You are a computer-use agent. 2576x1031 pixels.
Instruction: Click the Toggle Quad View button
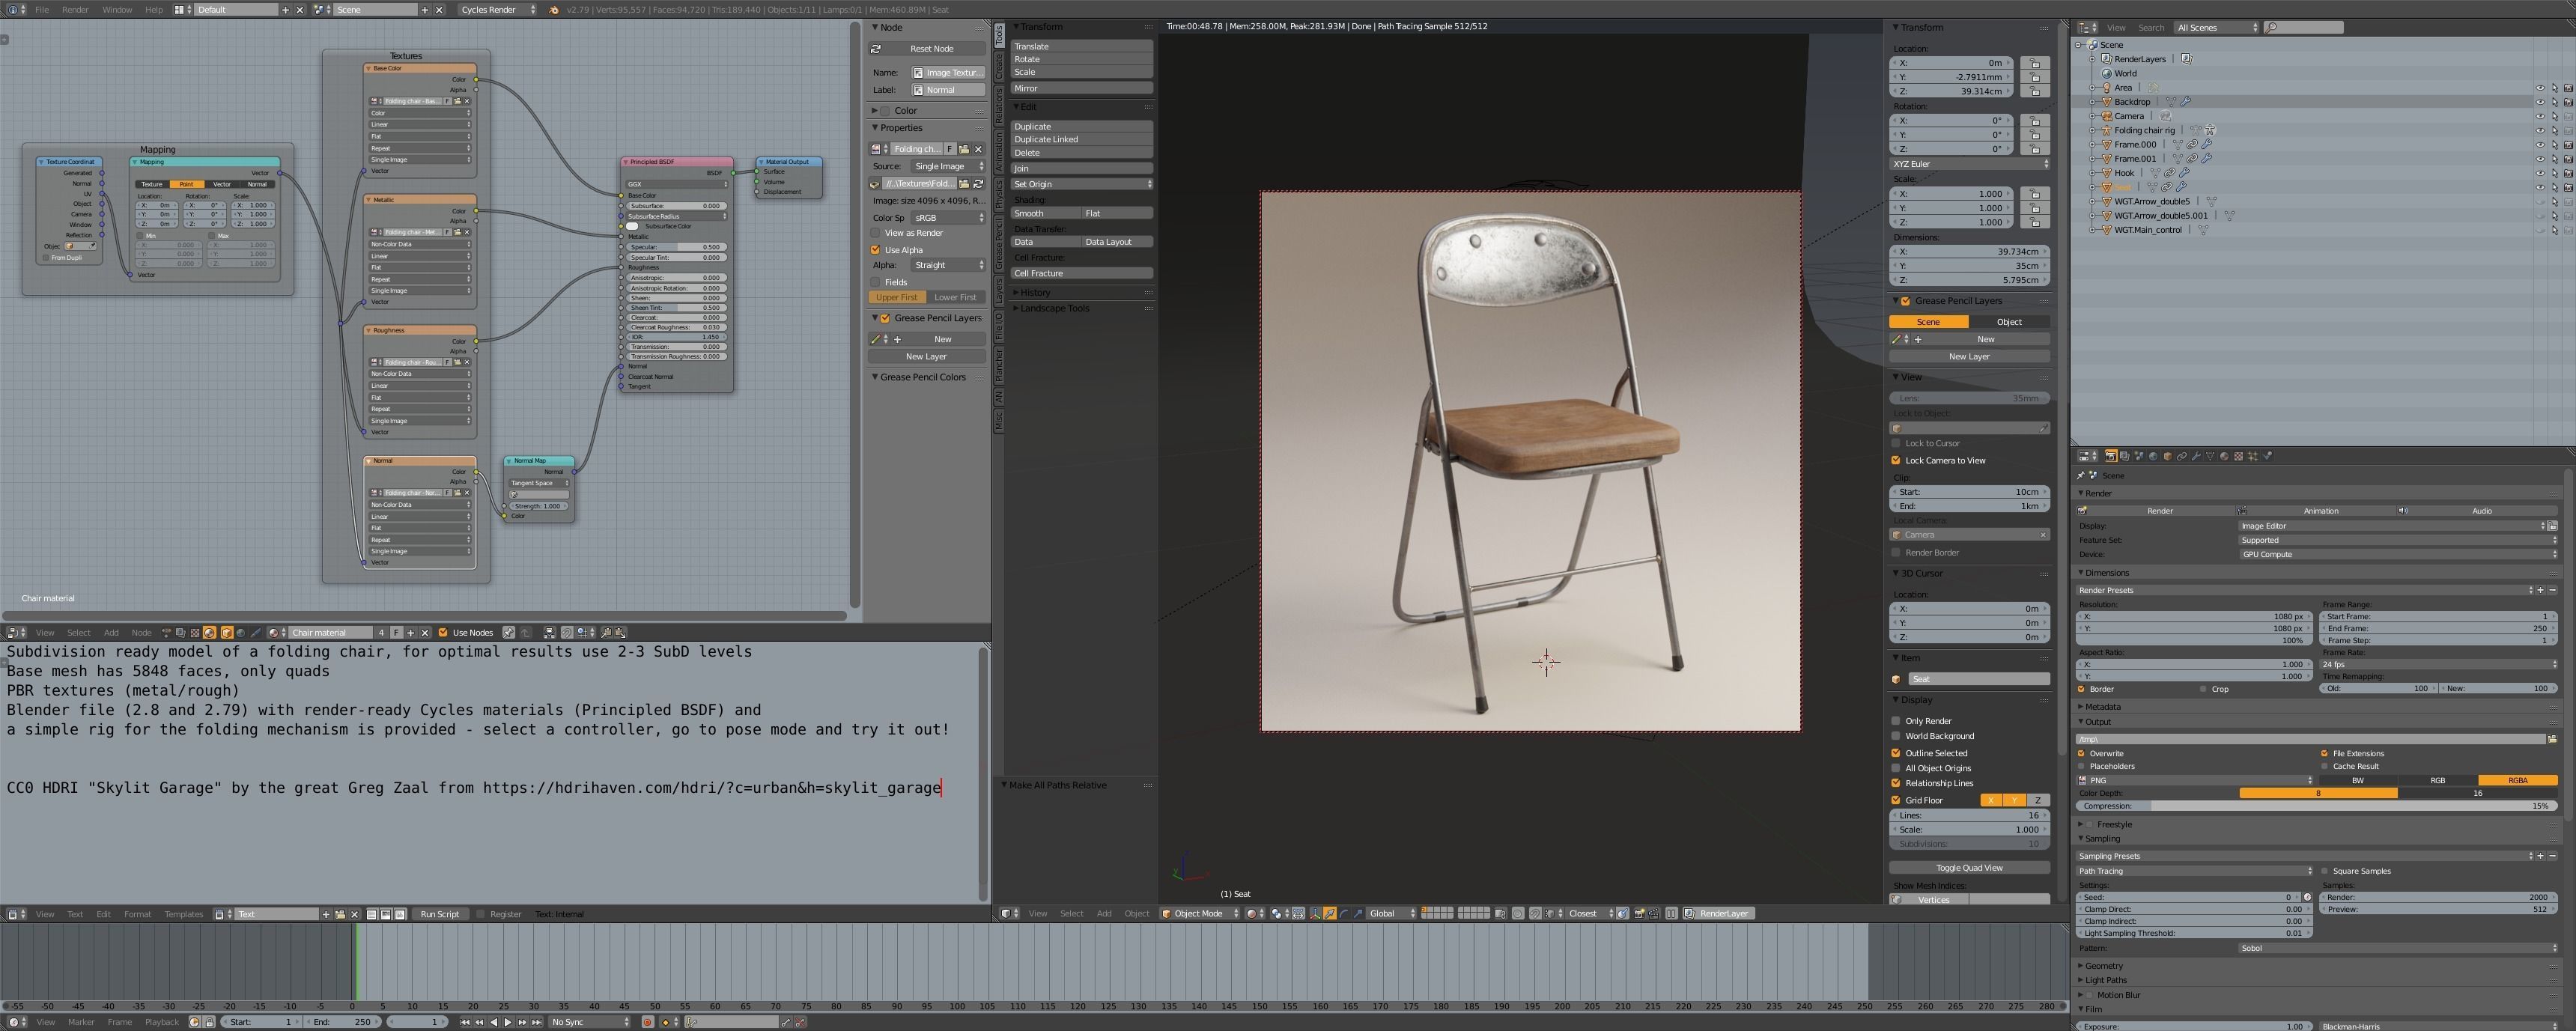point(1969,868)
